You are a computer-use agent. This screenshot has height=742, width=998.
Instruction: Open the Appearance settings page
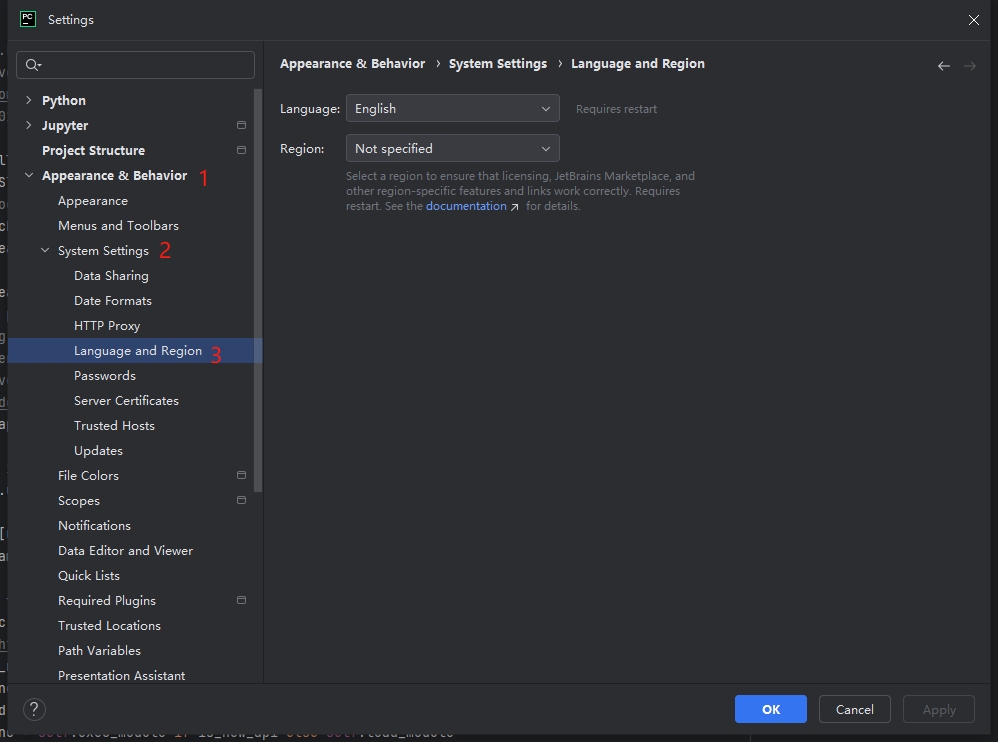tap(93, 200)
